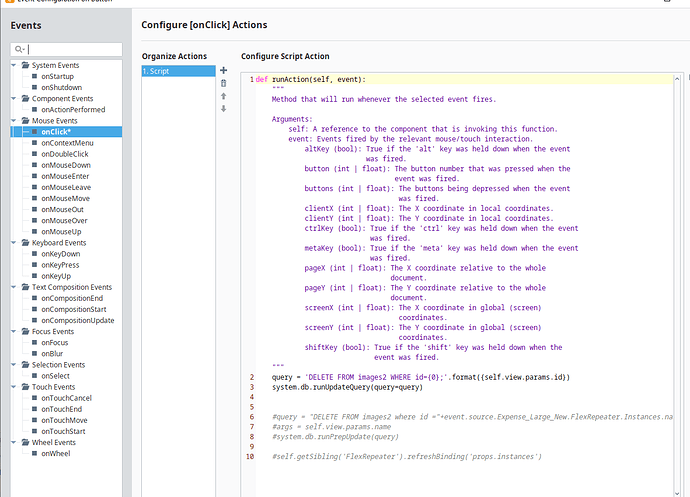Viewport: 690px width, 497px height.
Task: Place cursor on '#system.db.runPrepUpdate(query)' comment line
Action: pos(335,437)
